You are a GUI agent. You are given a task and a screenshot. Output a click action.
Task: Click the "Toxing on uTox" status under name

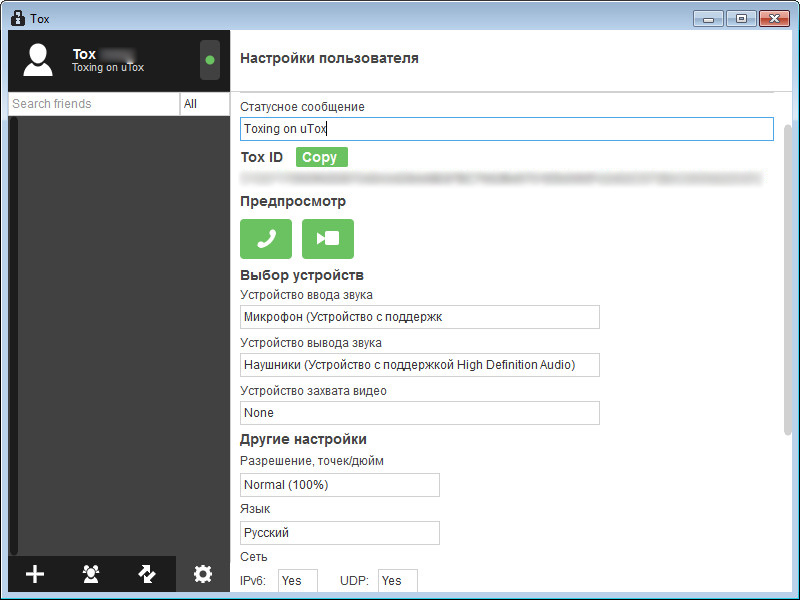[108, 67]
